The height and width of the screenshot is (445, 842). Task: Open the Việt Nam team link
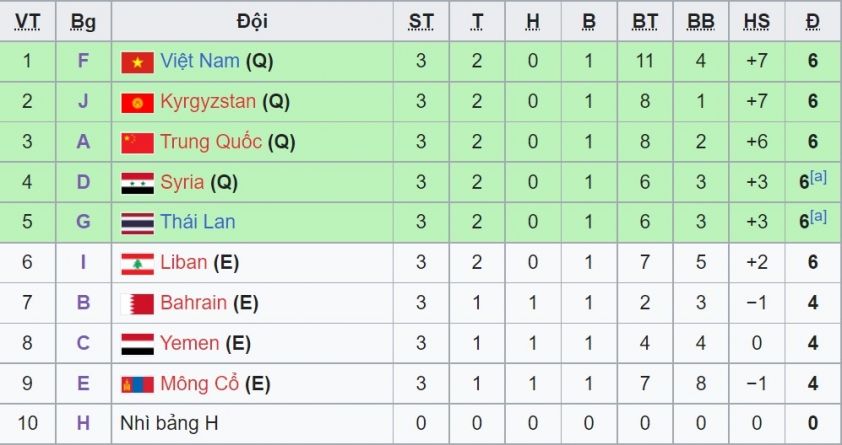[x=200, y=61]
